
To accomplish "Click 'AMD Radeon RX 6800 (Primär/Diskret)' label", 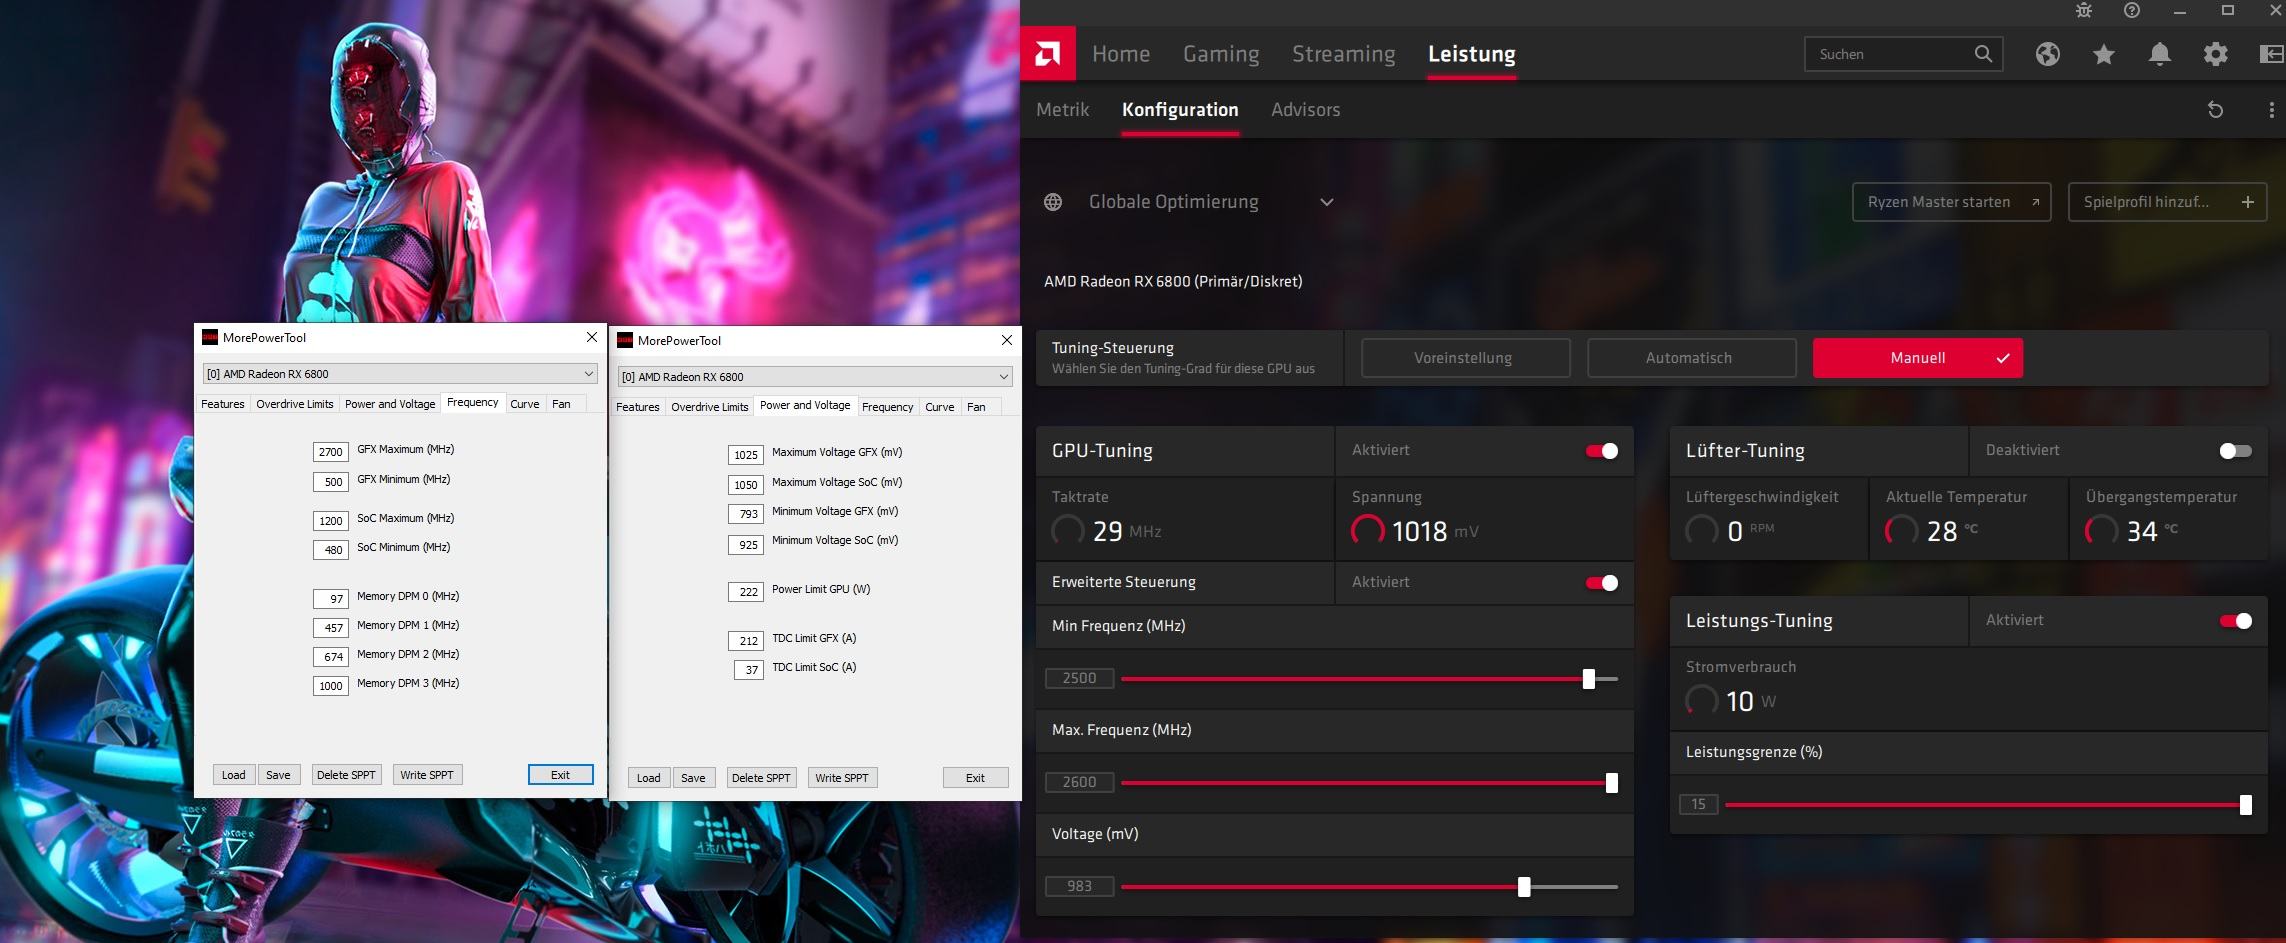I will [x=1173, y=282].
